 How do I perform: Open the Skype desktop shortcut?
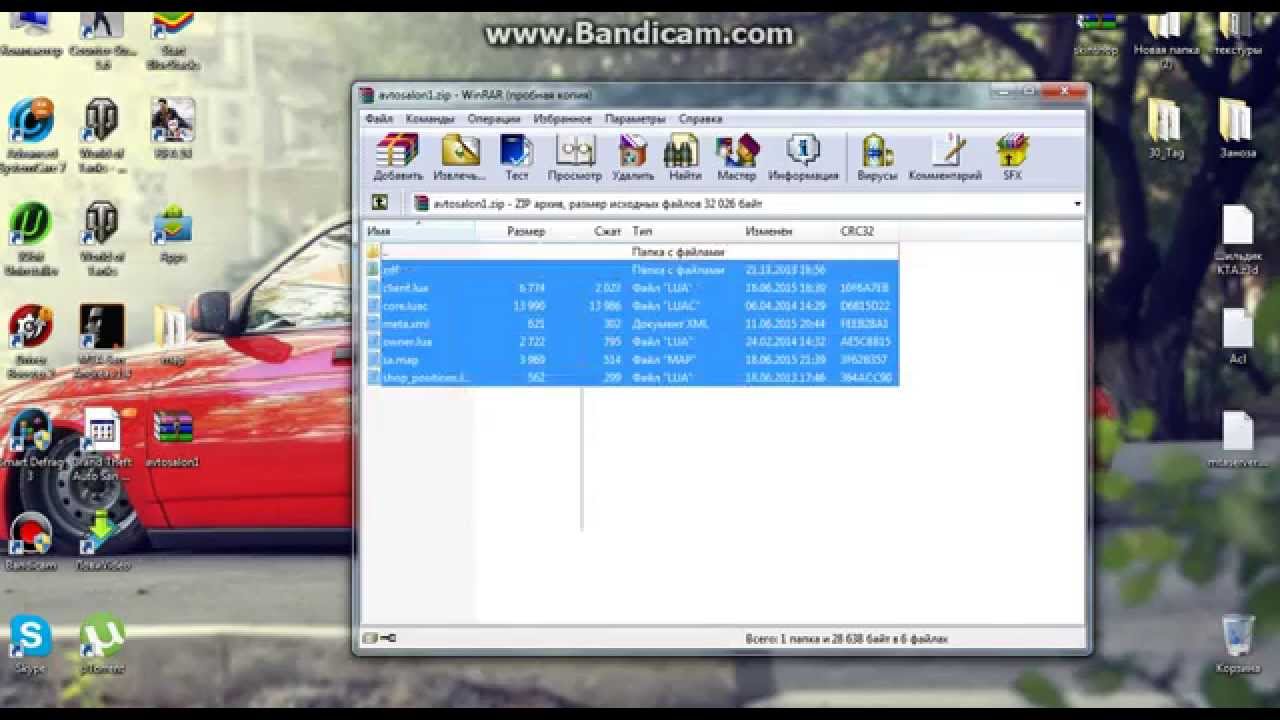tap(30, 645)
